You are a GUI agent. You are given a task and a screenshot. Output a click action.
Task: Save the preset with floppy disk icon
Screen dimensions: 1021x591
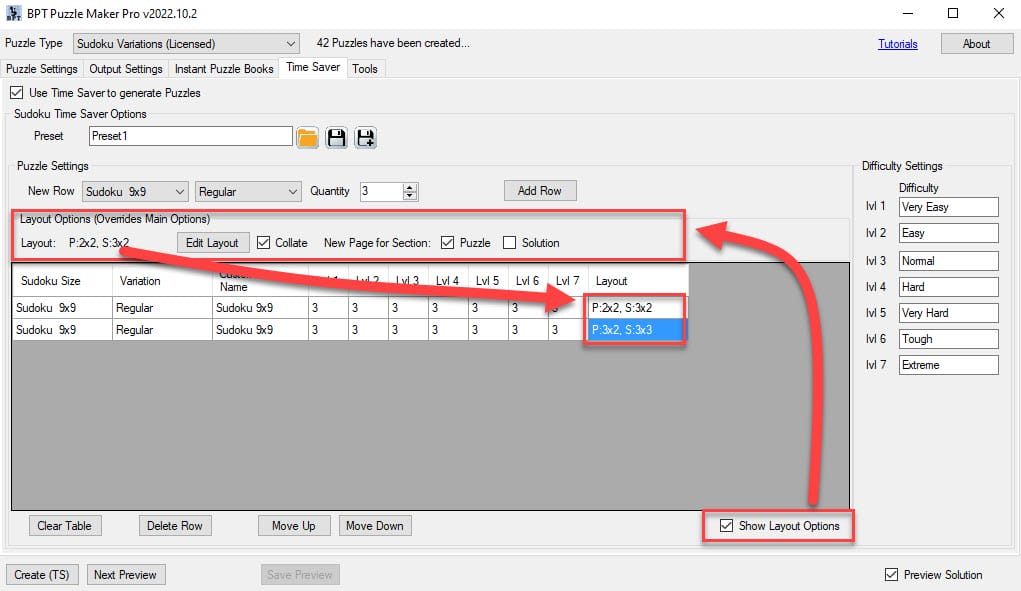[337, 137]
